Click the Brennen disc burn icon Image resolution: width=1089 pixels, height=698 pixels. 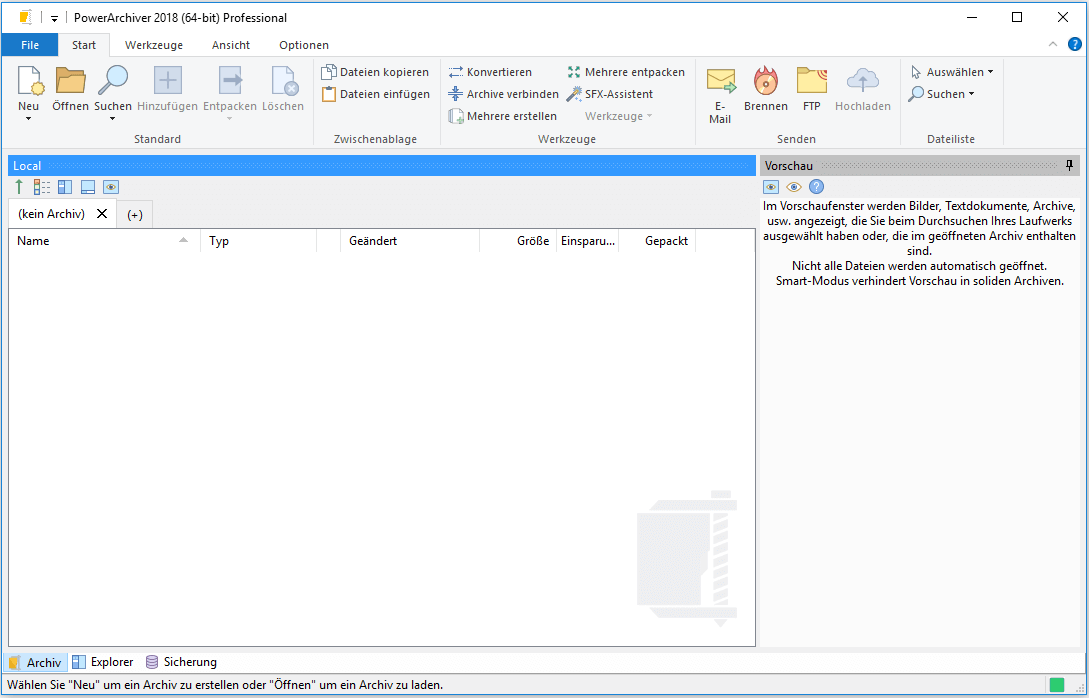(x=766, y=81)
